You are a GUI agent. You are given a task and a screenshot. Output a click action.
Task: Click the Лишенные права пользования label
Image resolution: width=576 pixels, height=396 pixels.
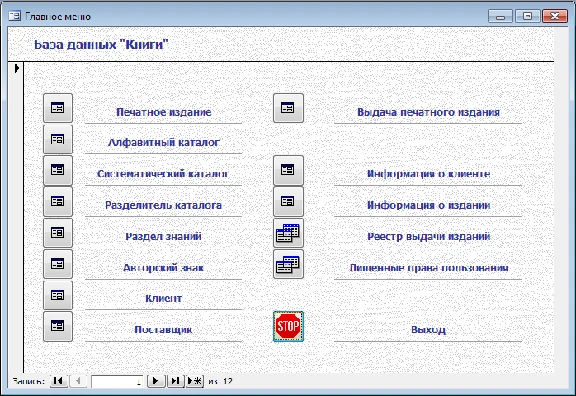click(429, 267)
